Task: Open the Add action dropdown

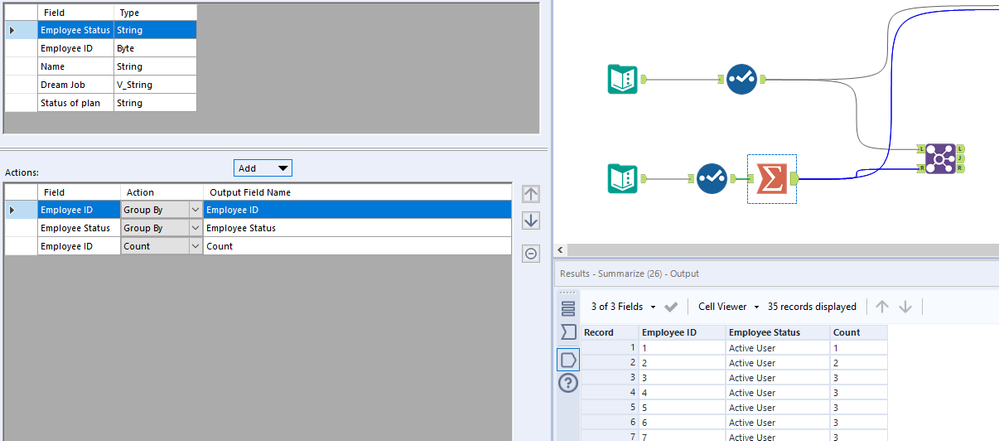Action: pos(262,168)
